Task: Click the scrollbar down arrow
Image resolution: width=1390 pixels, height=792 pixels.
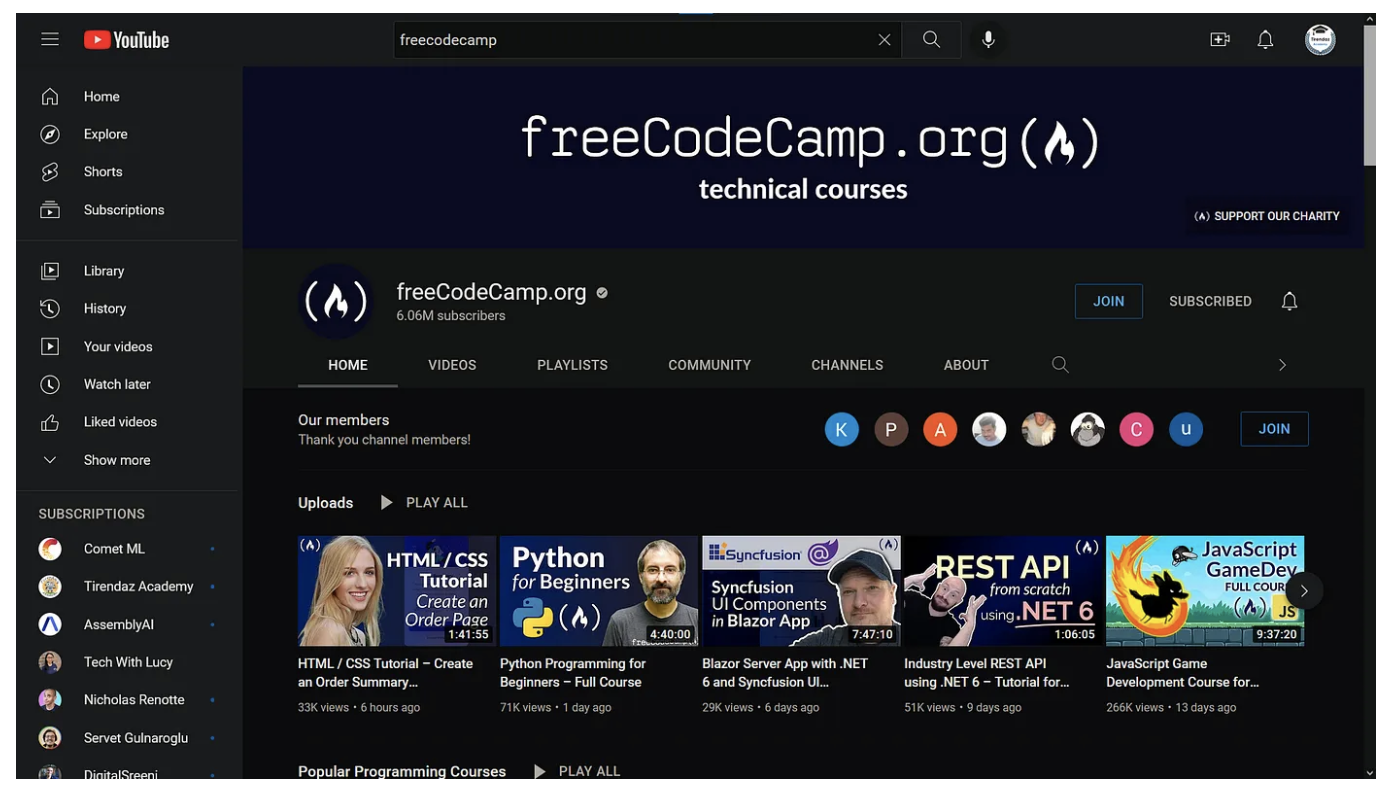Action: (1370, 773)
